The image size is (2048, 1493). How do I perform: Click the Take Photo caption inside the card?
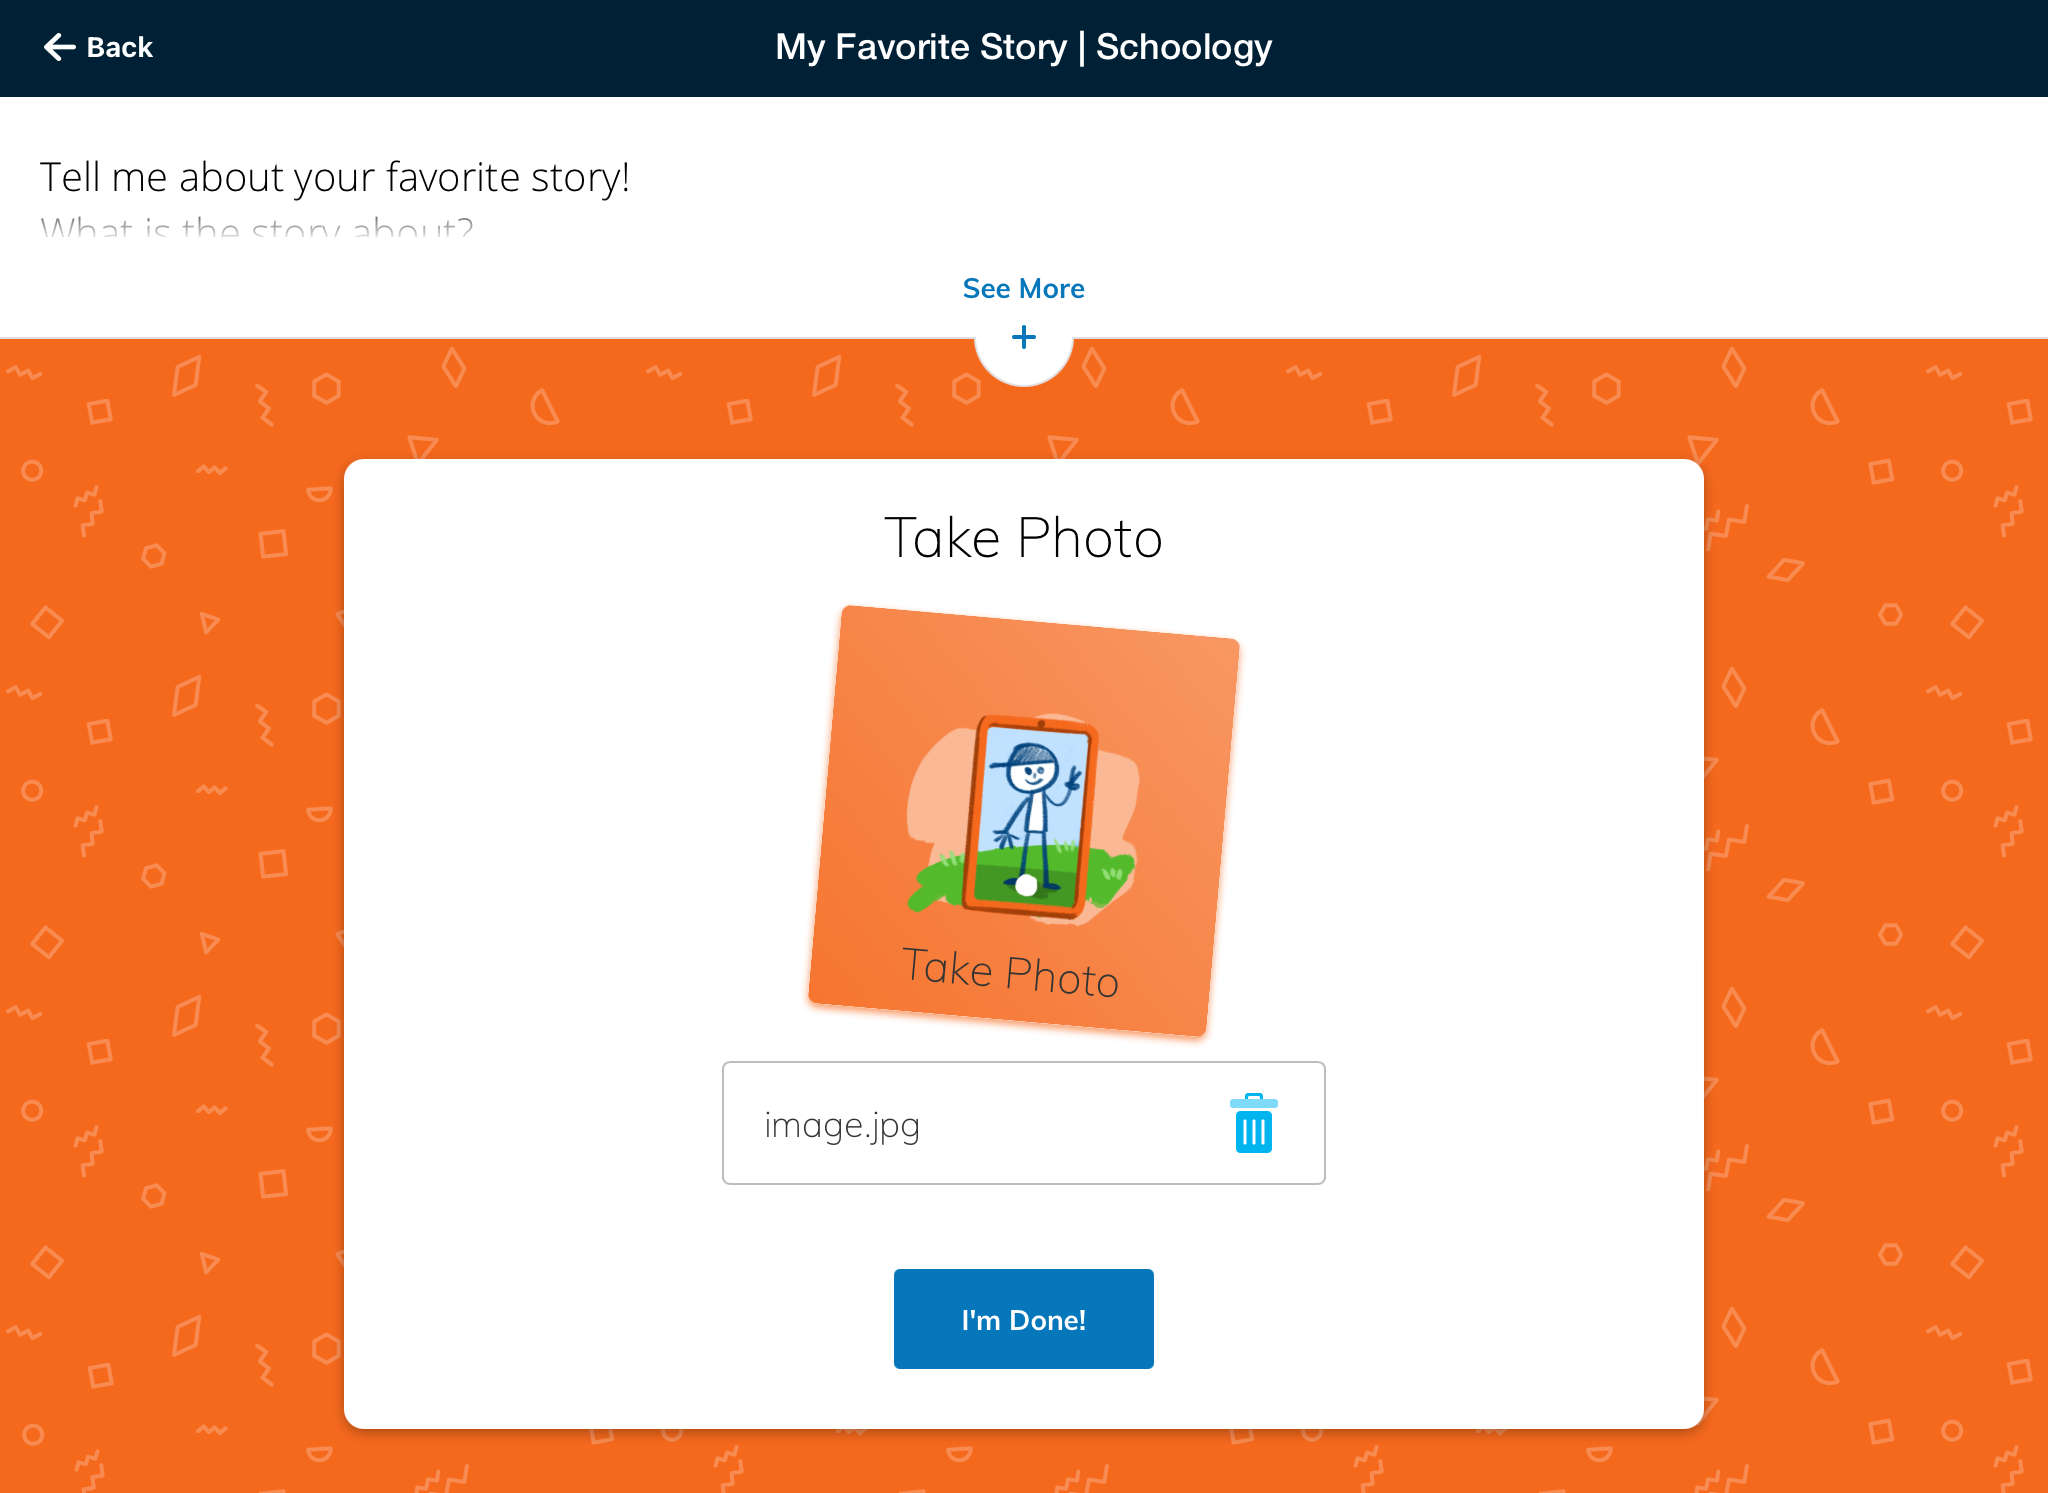[1010, 972]
